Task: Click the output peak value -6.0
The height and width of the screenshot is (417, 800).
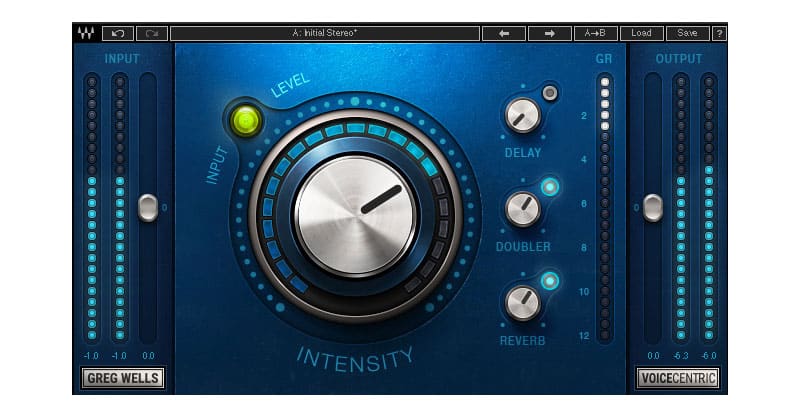Action: (709, 356)
